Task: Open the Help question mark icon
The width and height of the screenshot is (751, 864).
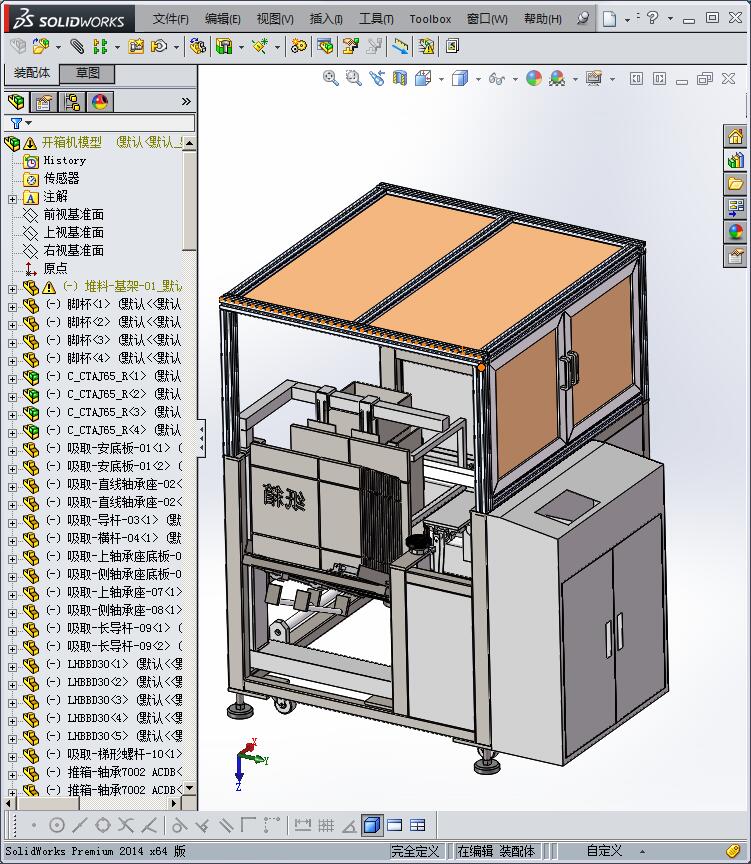Action: click(x=652, y=18)
